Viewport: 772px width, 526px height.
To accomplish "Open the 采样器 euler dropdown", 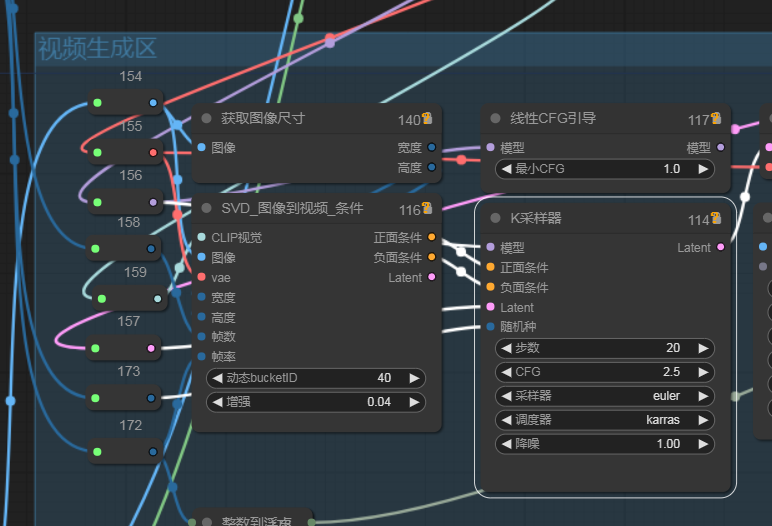I will coord(605,396).
